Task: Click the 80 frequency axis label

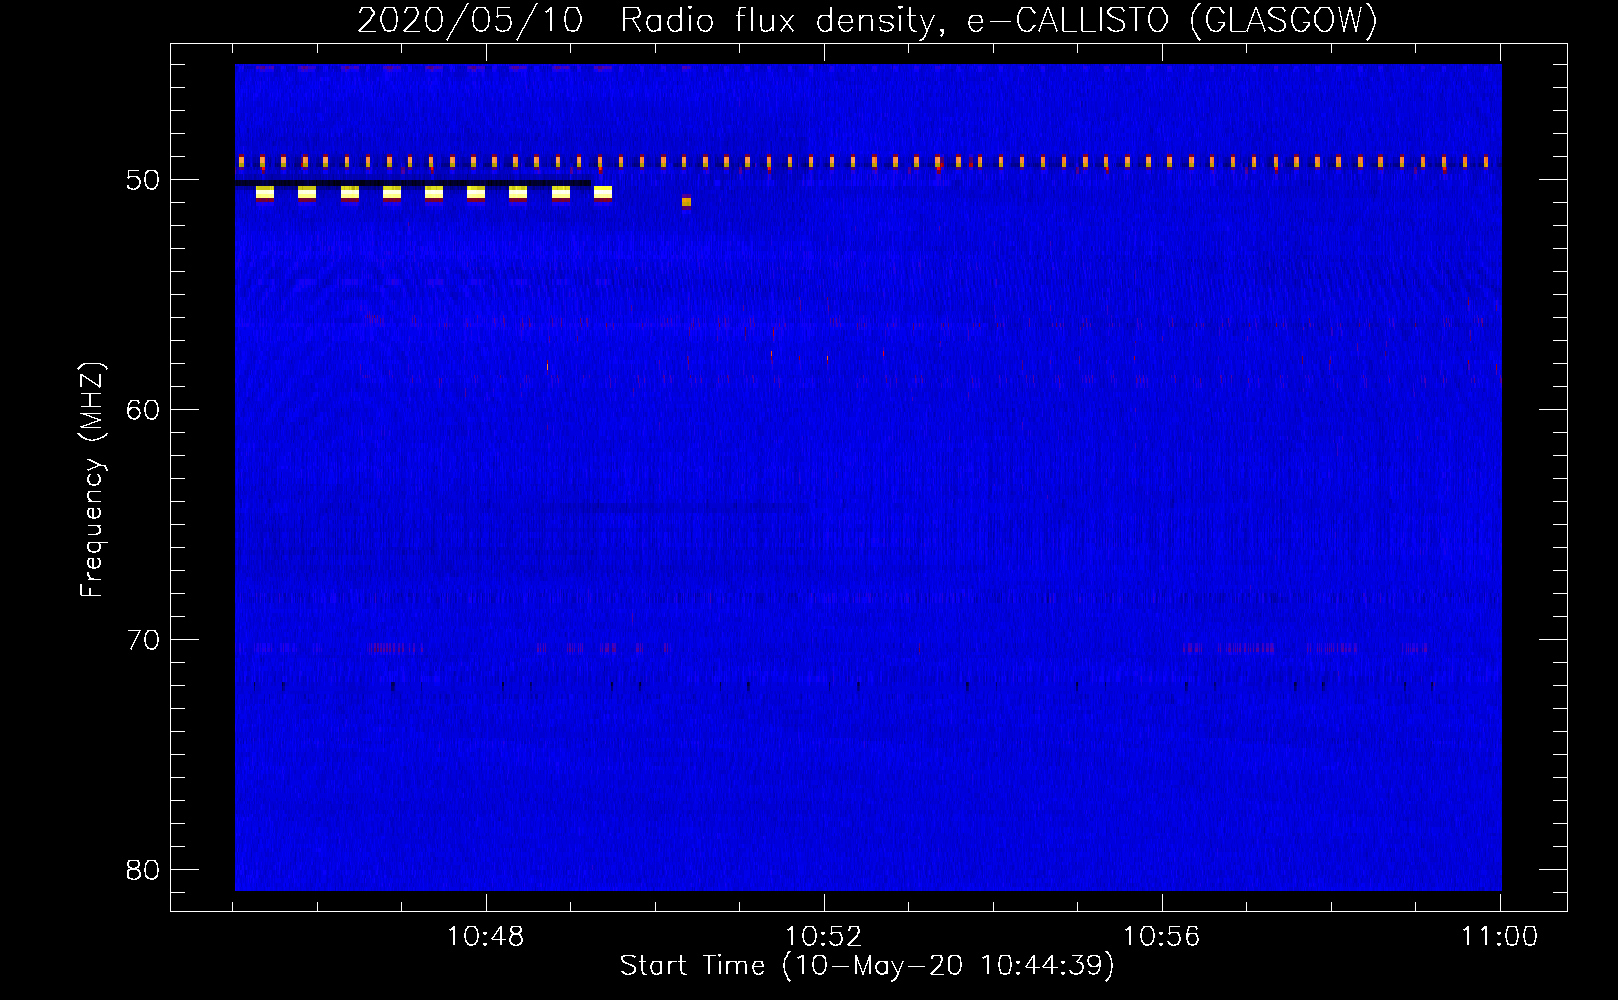Action: 143,870
